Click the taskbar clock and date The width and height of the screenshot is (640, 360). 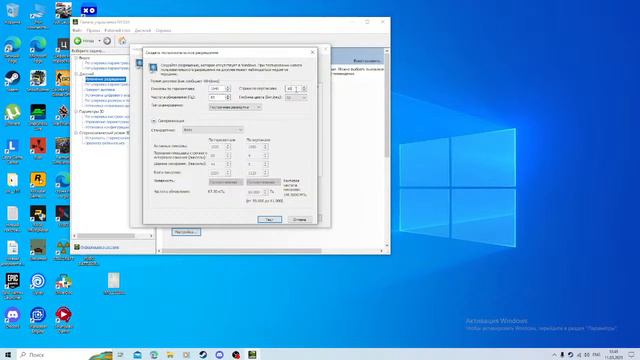click(613, 355)
